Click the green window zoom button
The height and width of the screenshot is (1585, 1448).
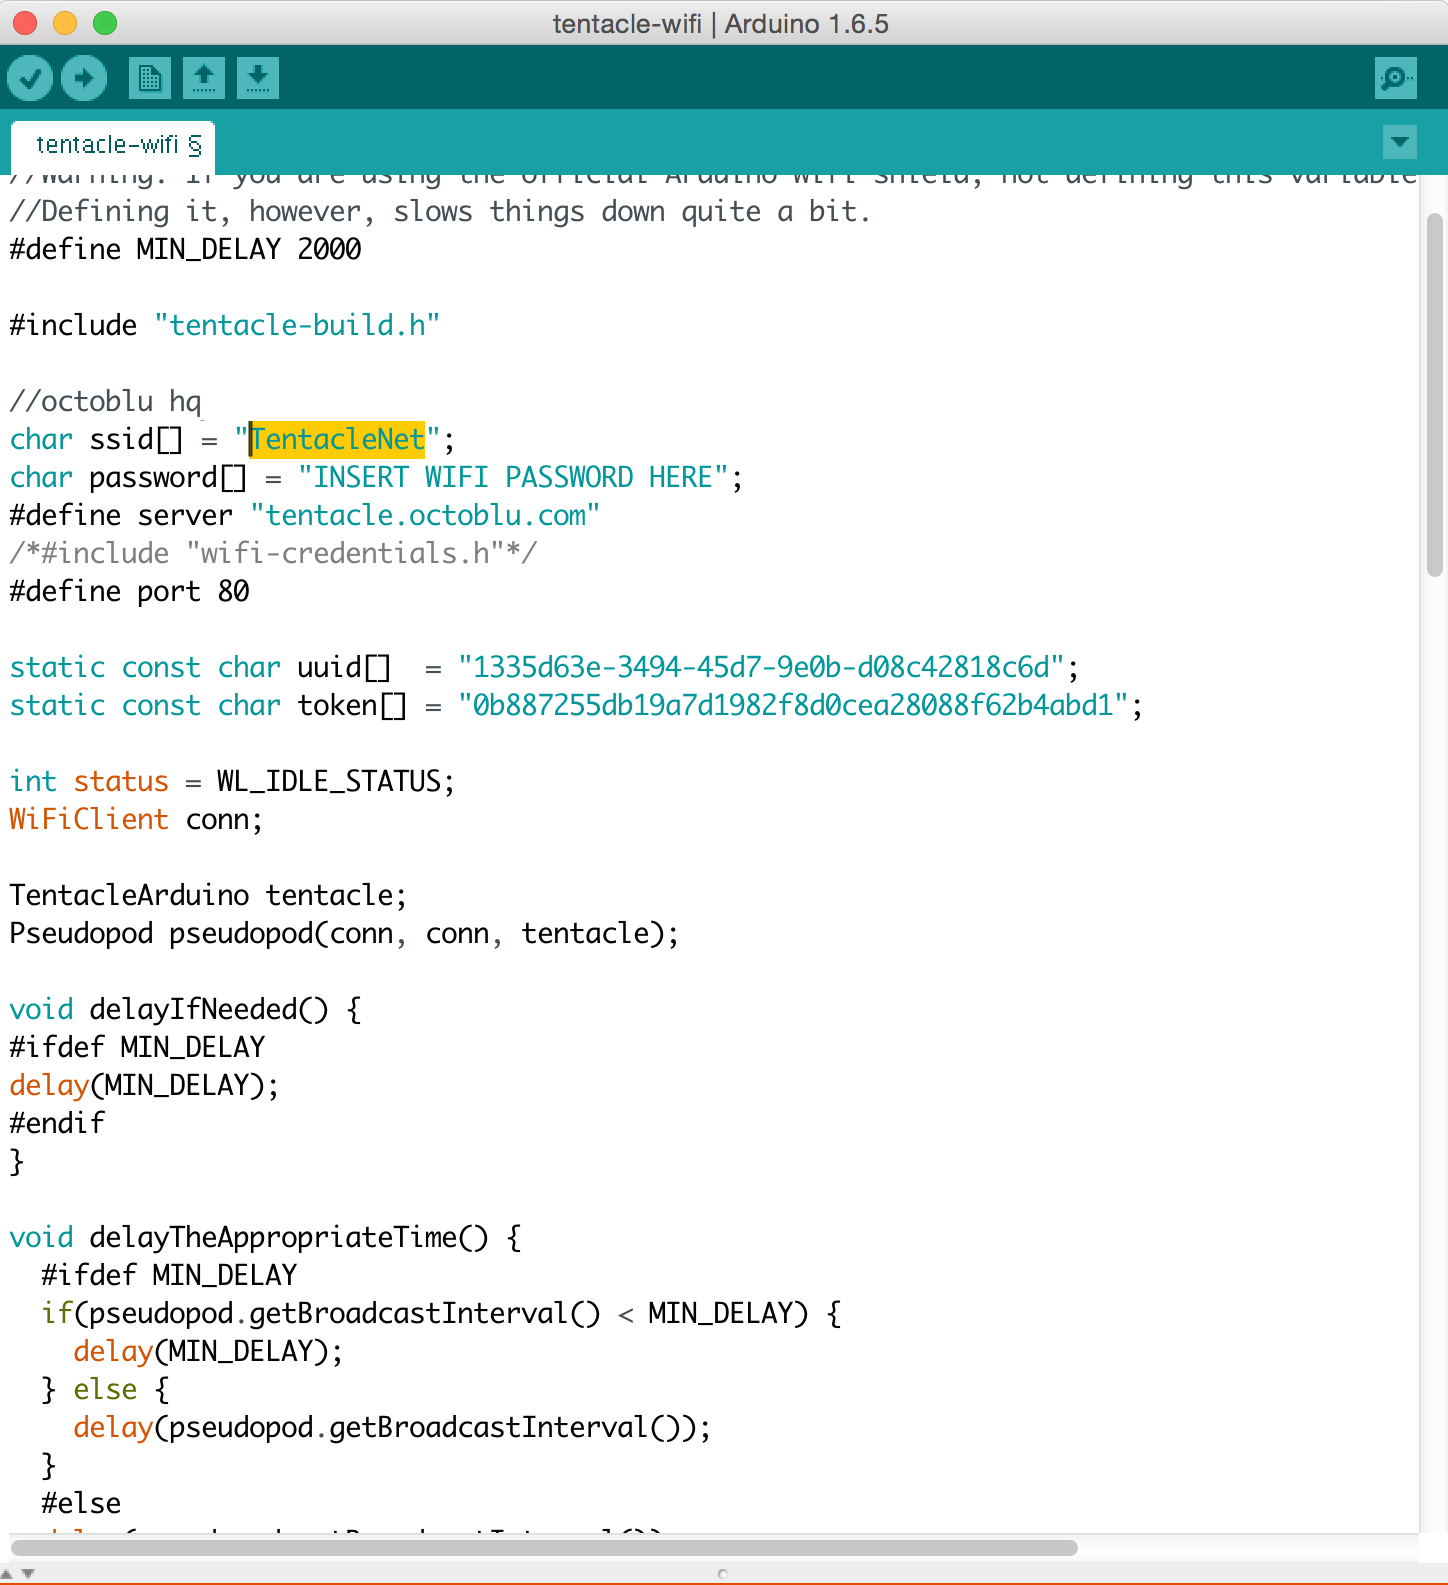click(x=105, y=23)
